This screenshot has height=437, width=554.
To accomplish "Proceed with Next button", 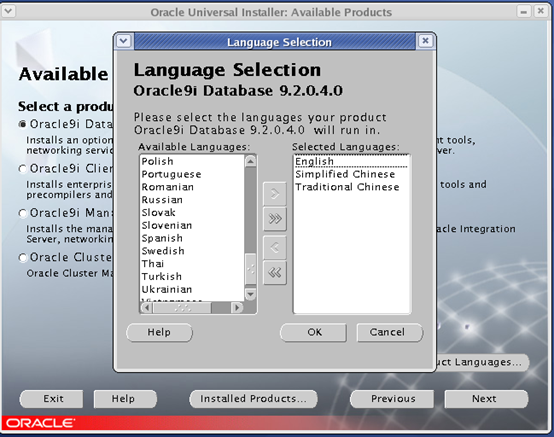I will (486, 399).
